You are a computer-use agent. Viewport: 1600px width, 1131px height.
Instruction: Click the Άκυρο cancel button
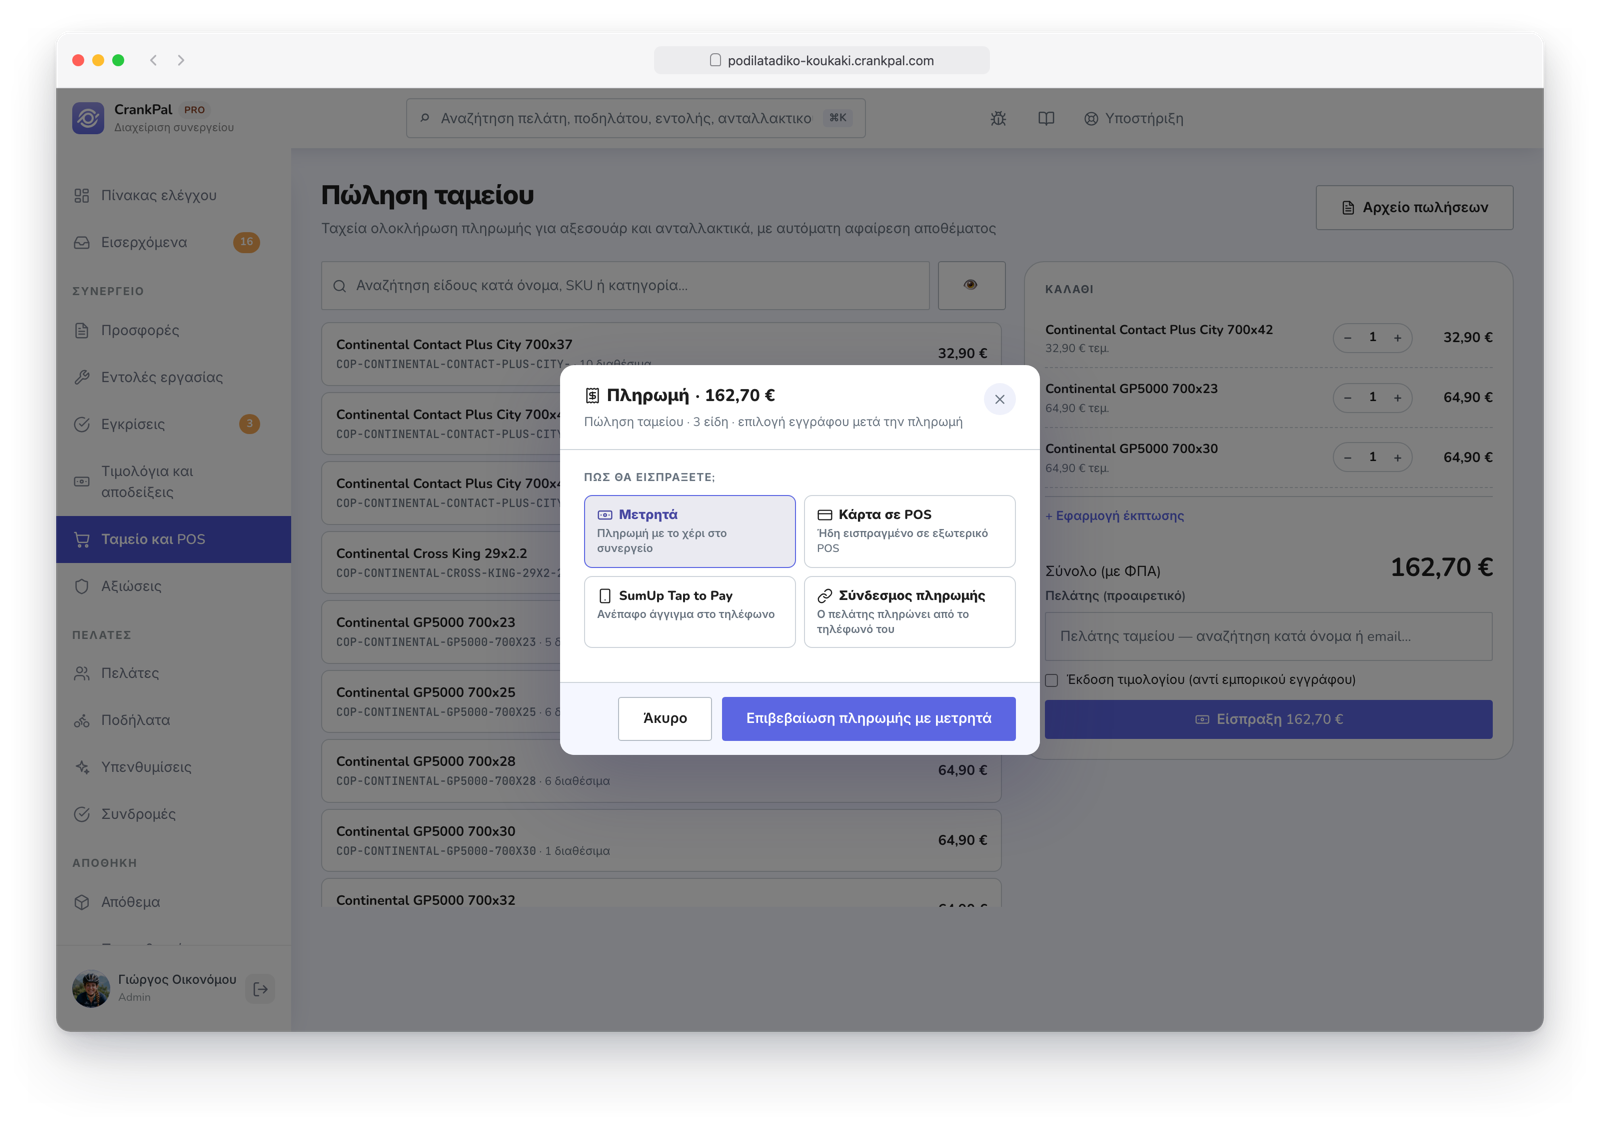[665, 719]
